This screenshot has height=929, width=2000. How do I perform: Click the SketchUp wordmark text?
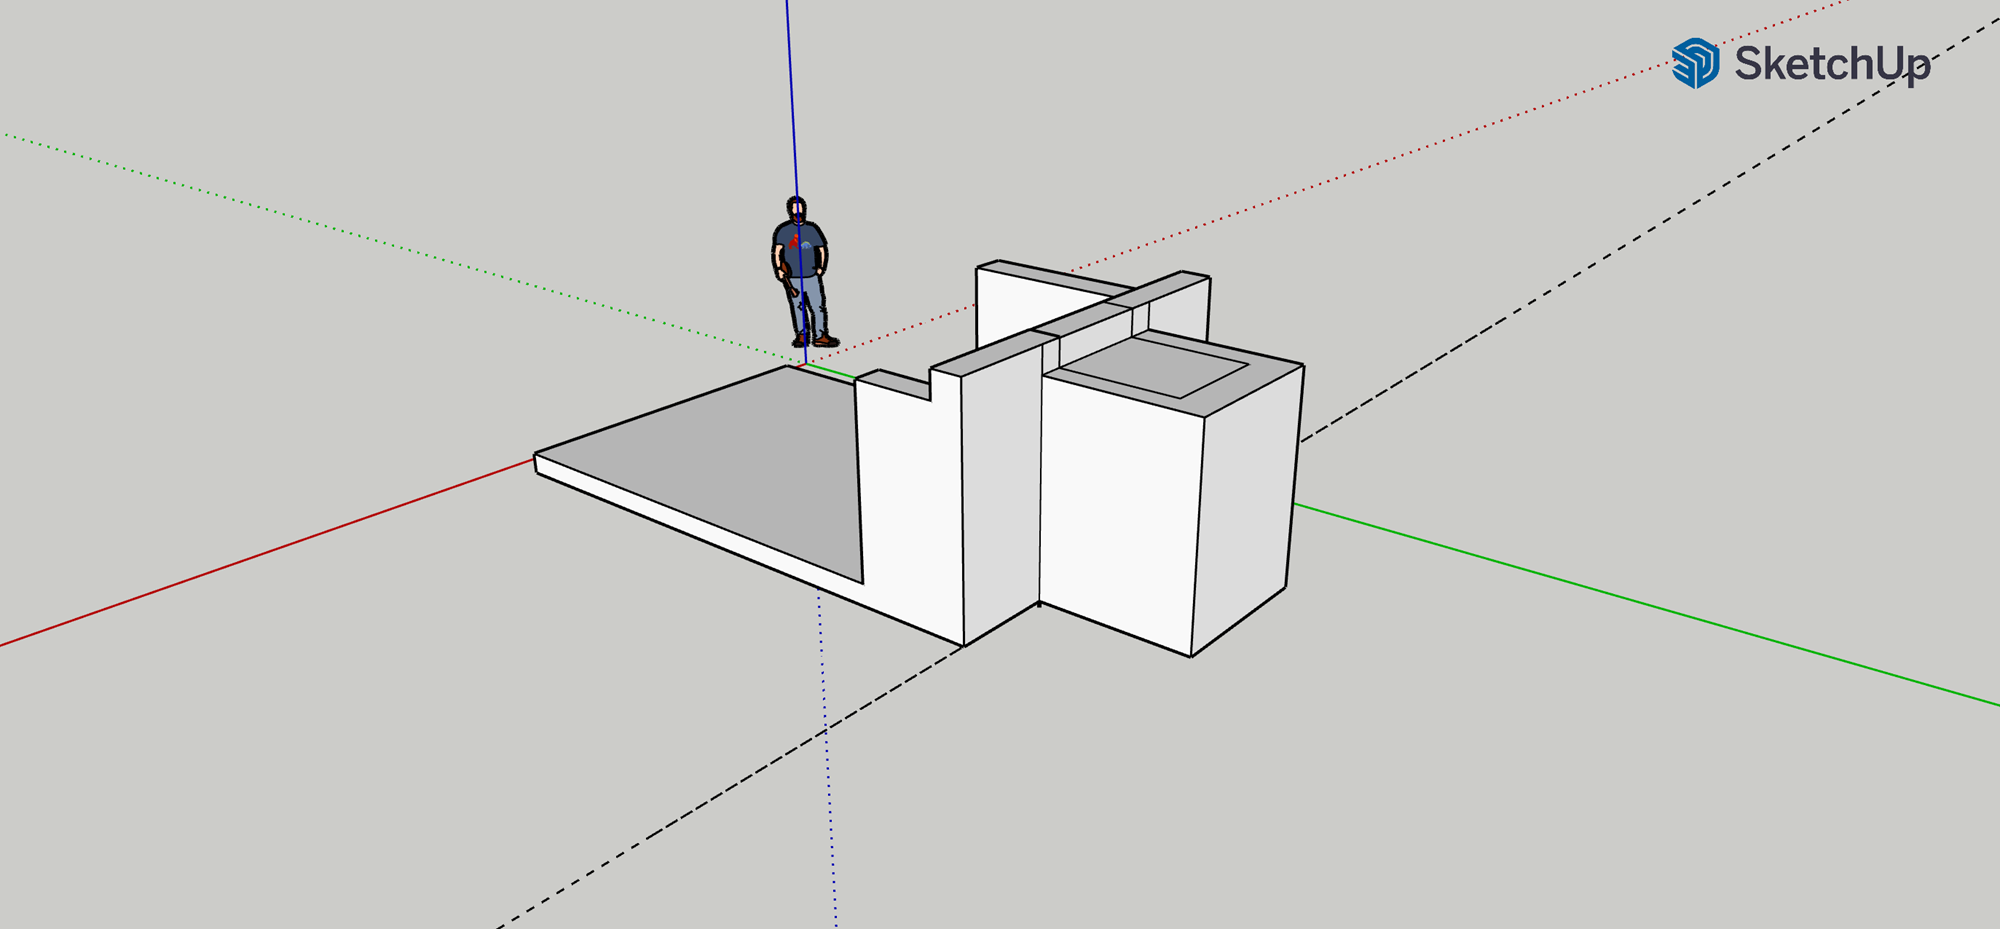(1832, 64)
